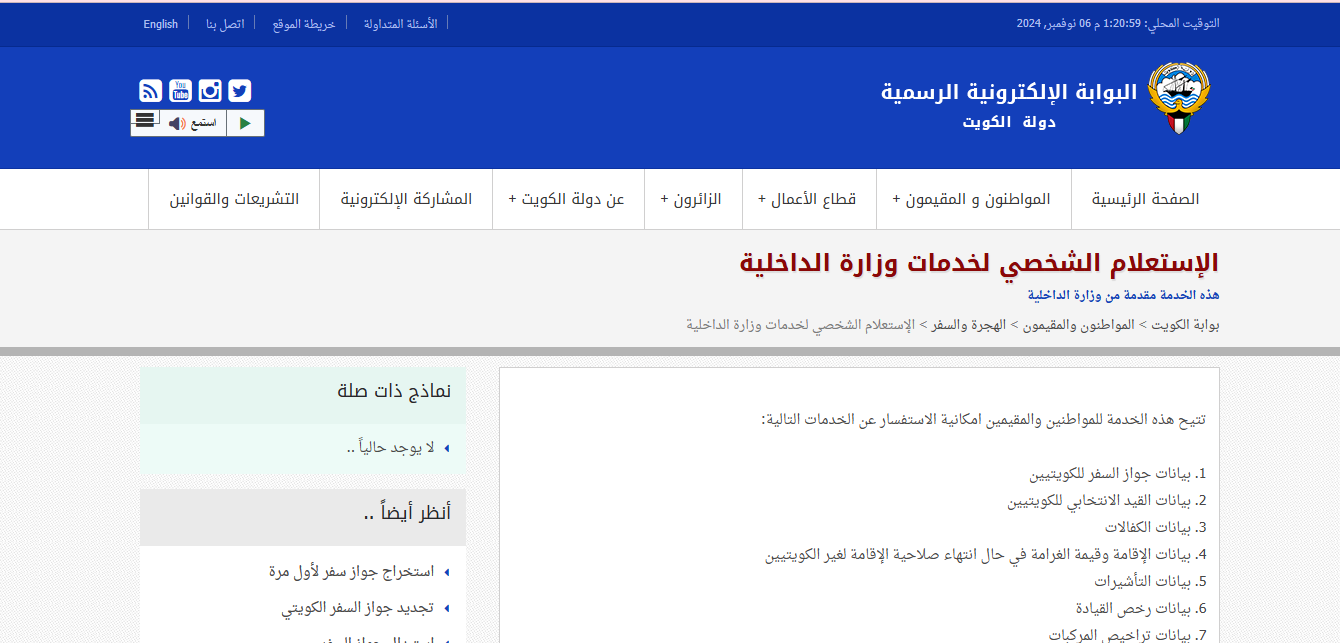Open the YouTube channel icon

coord(180,91)
